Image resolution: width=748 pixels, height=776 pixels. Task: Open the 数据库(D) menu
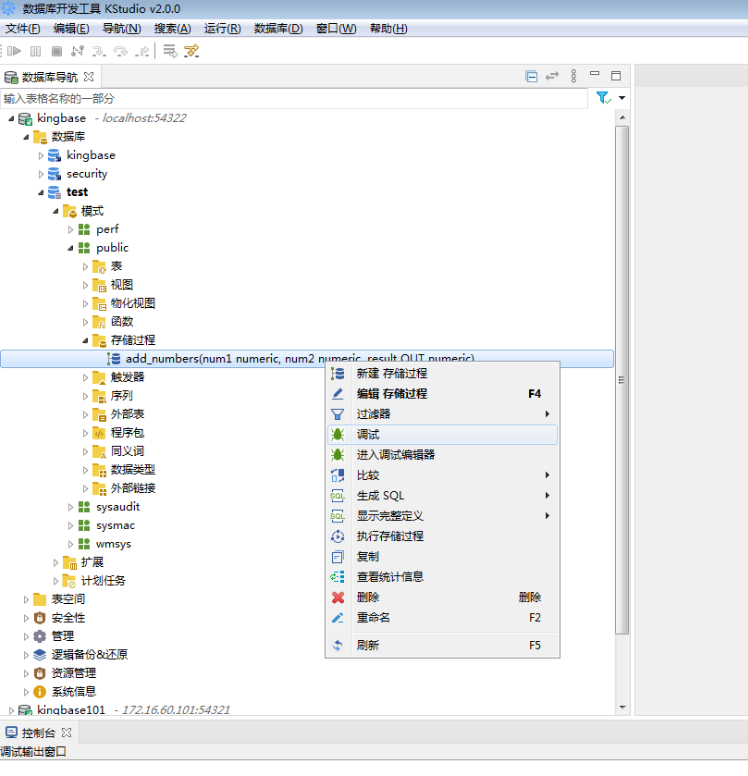click(x=278, y=28)
